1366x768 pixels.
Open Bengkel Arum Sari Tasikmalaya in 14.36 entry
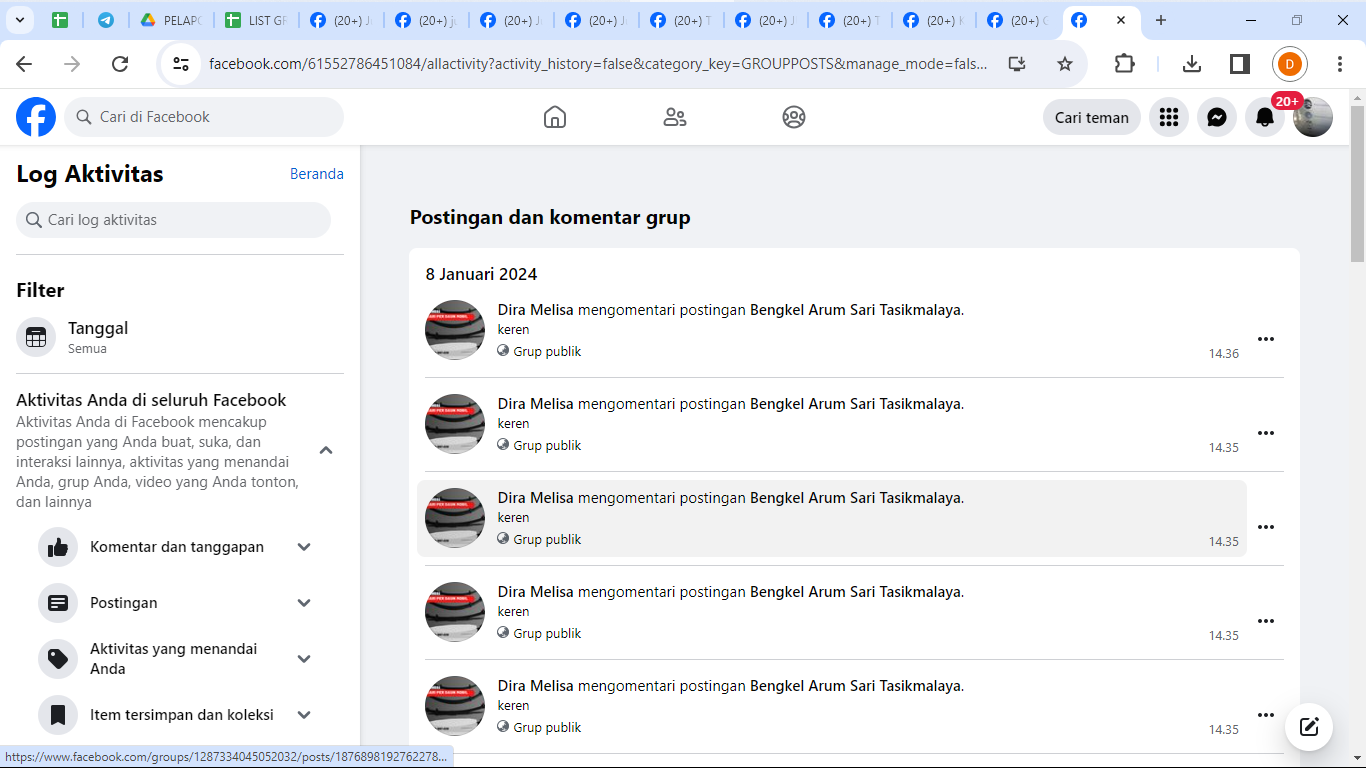pos(855,310)
